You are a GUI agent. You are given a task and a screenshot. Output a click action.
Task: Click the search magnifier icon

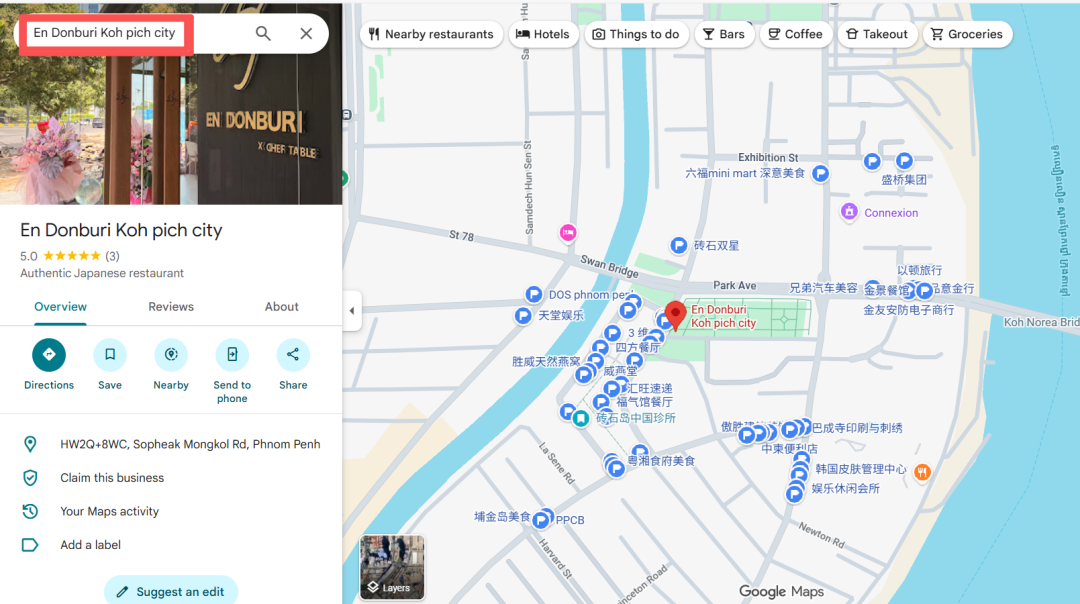tap(263, 33)
